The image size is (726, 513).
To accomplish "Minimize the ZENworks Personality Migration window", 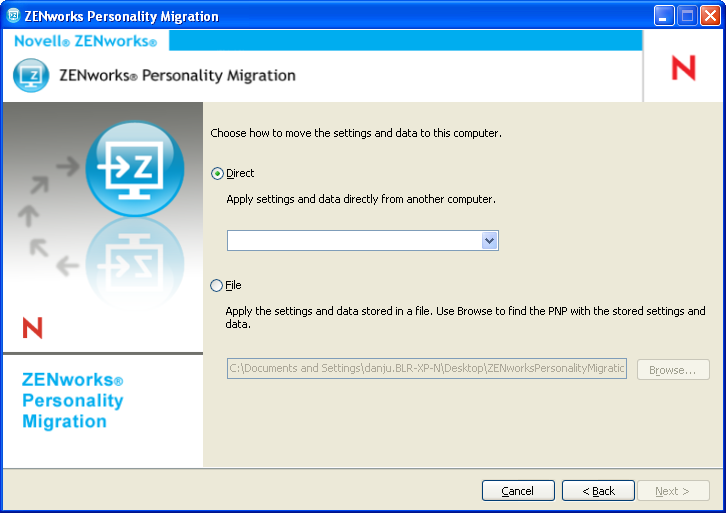I will [663, 16].
